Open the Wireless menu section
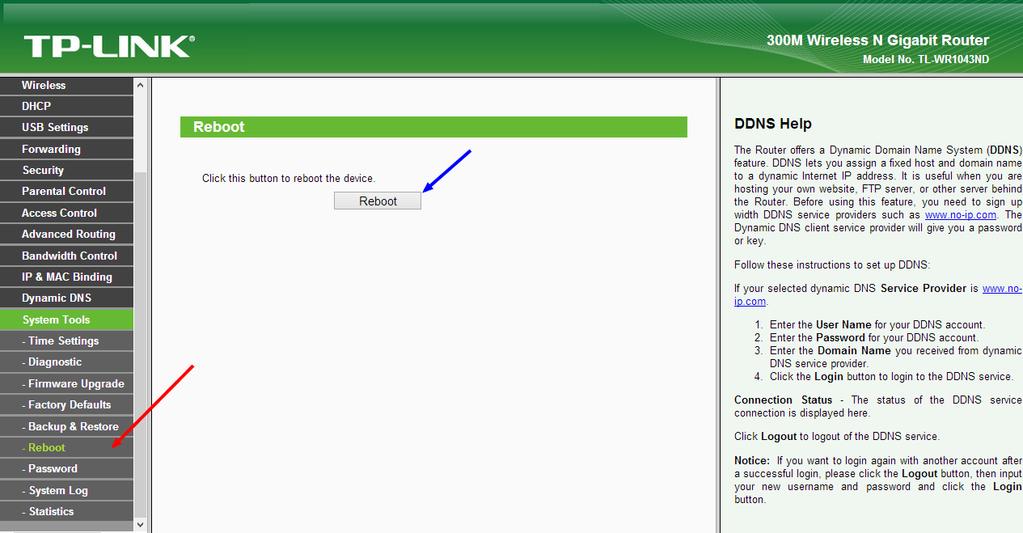Viewport: 1023px width, 533px height. [67, 85]
